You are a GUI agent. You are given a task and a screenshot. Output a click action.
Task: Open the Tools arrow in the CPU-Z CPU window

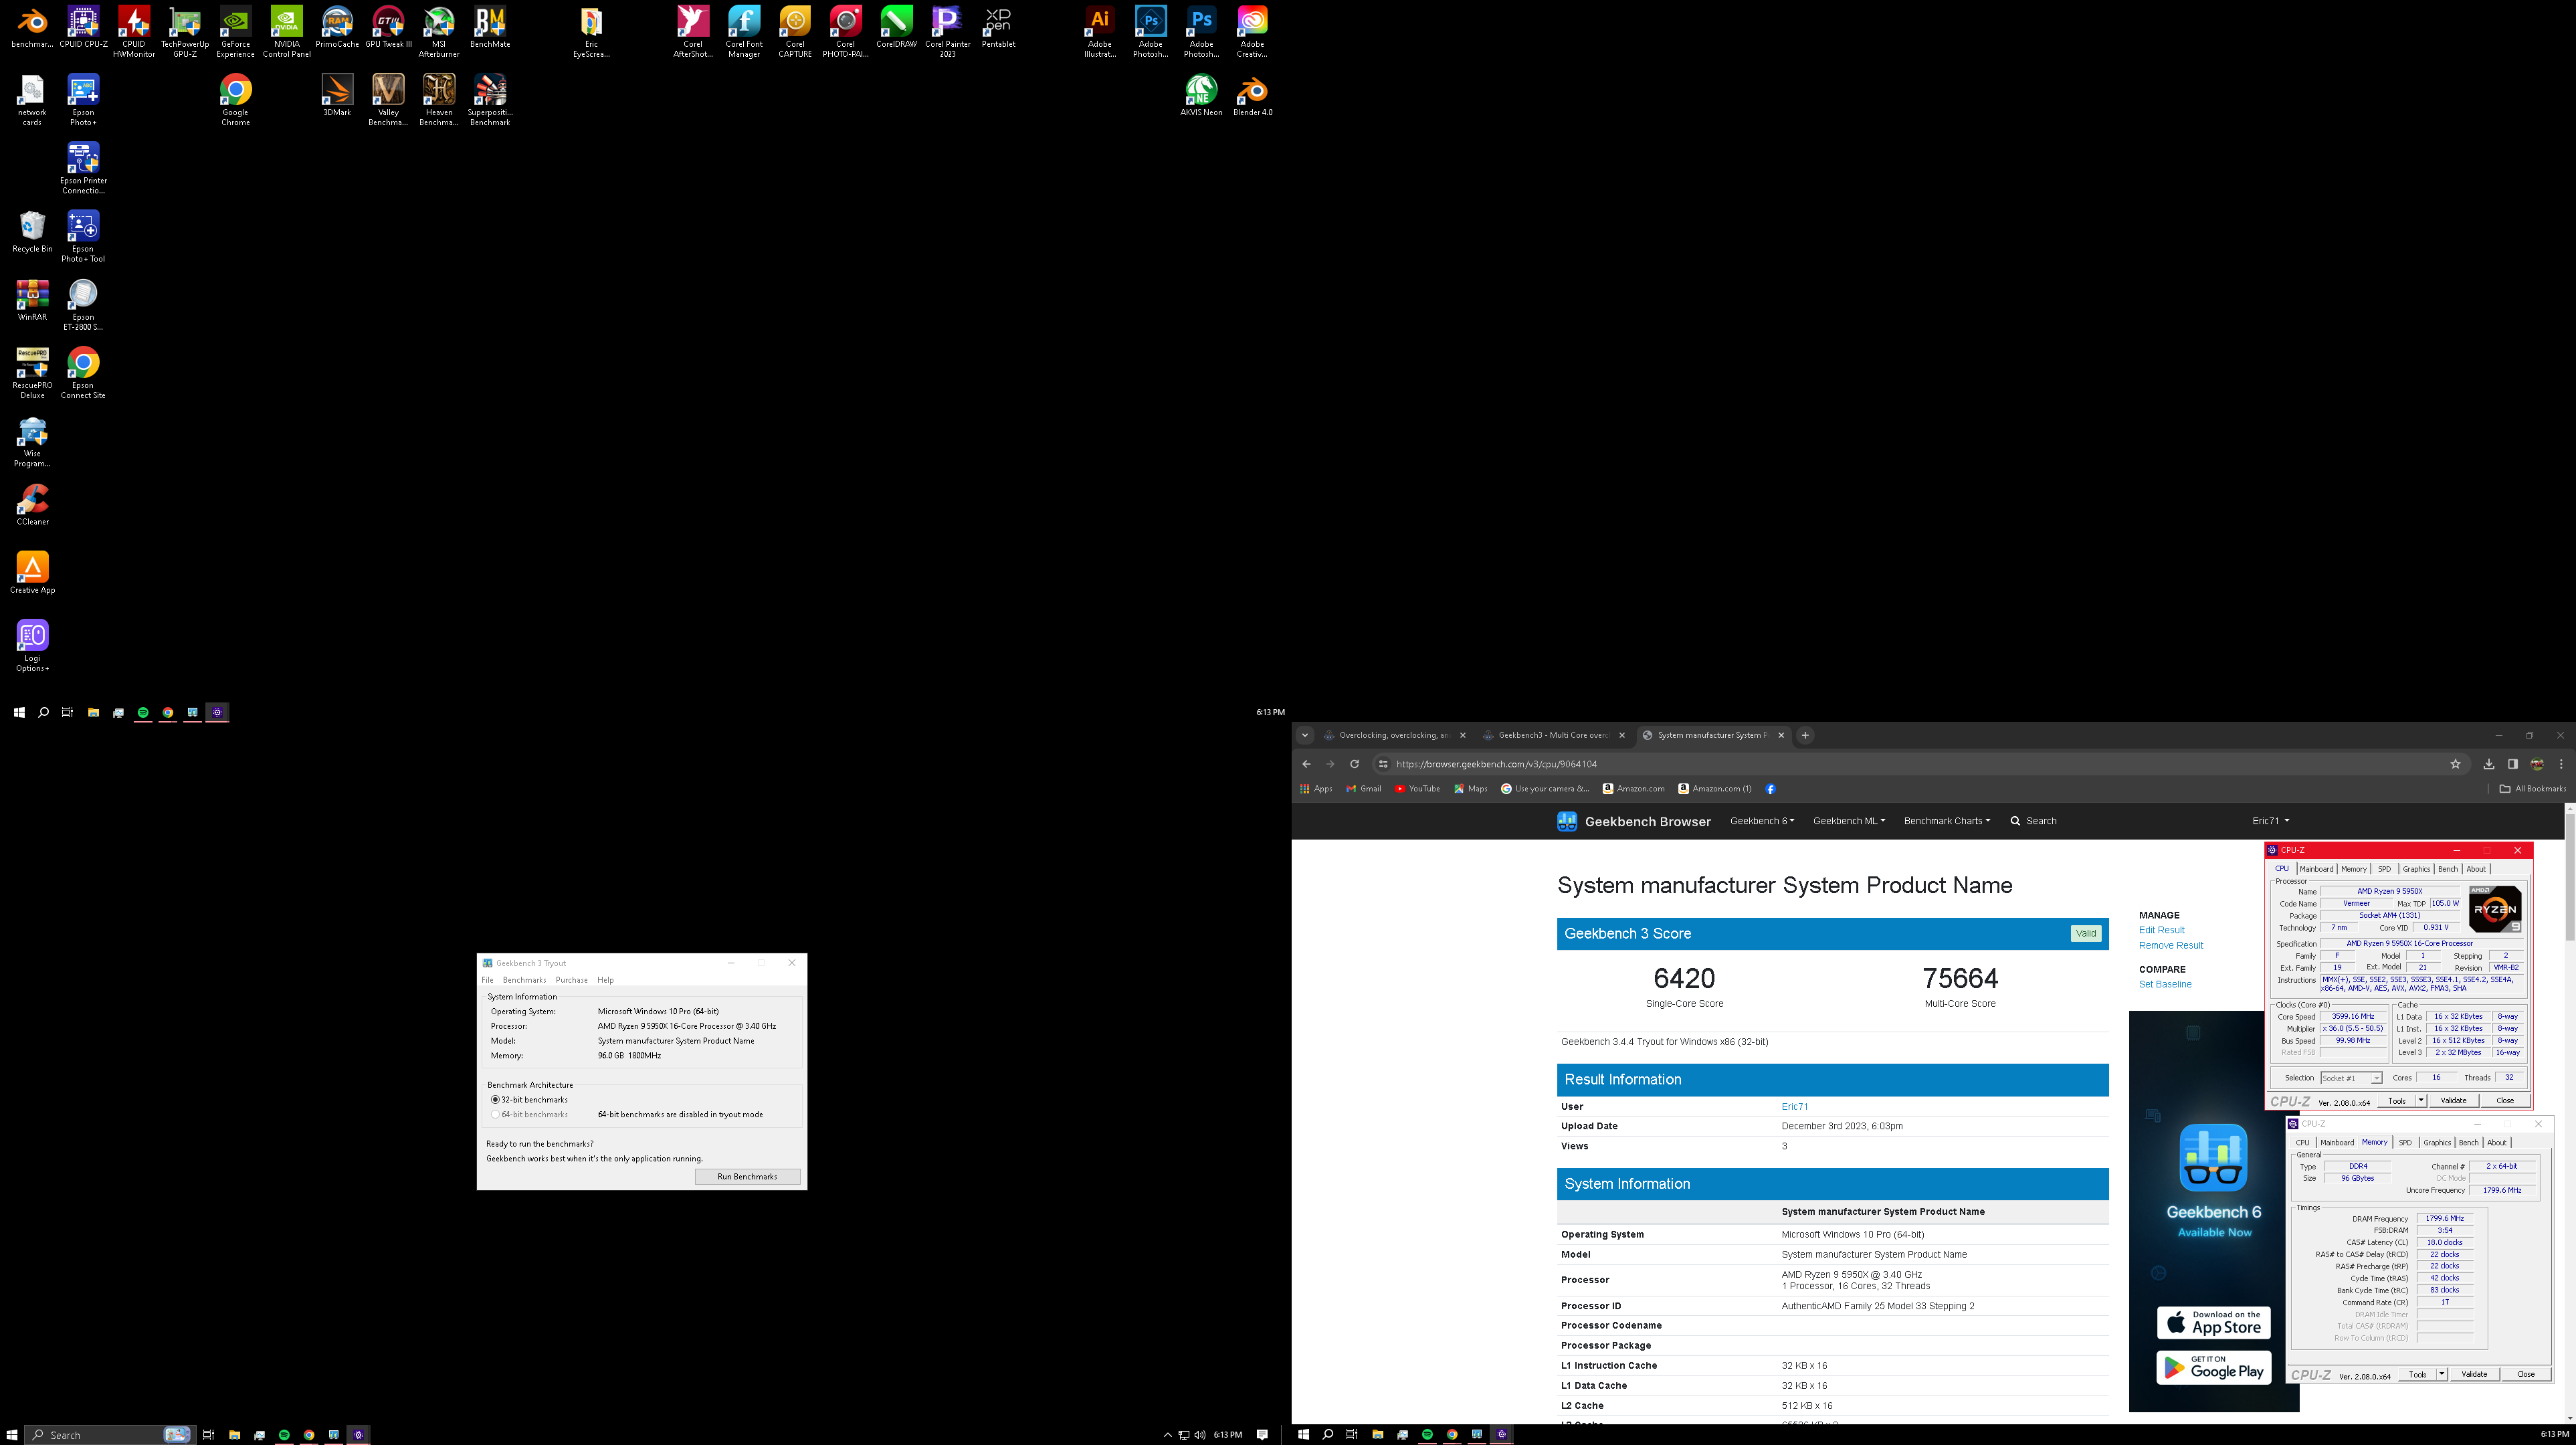(x=2421, y=1101)
